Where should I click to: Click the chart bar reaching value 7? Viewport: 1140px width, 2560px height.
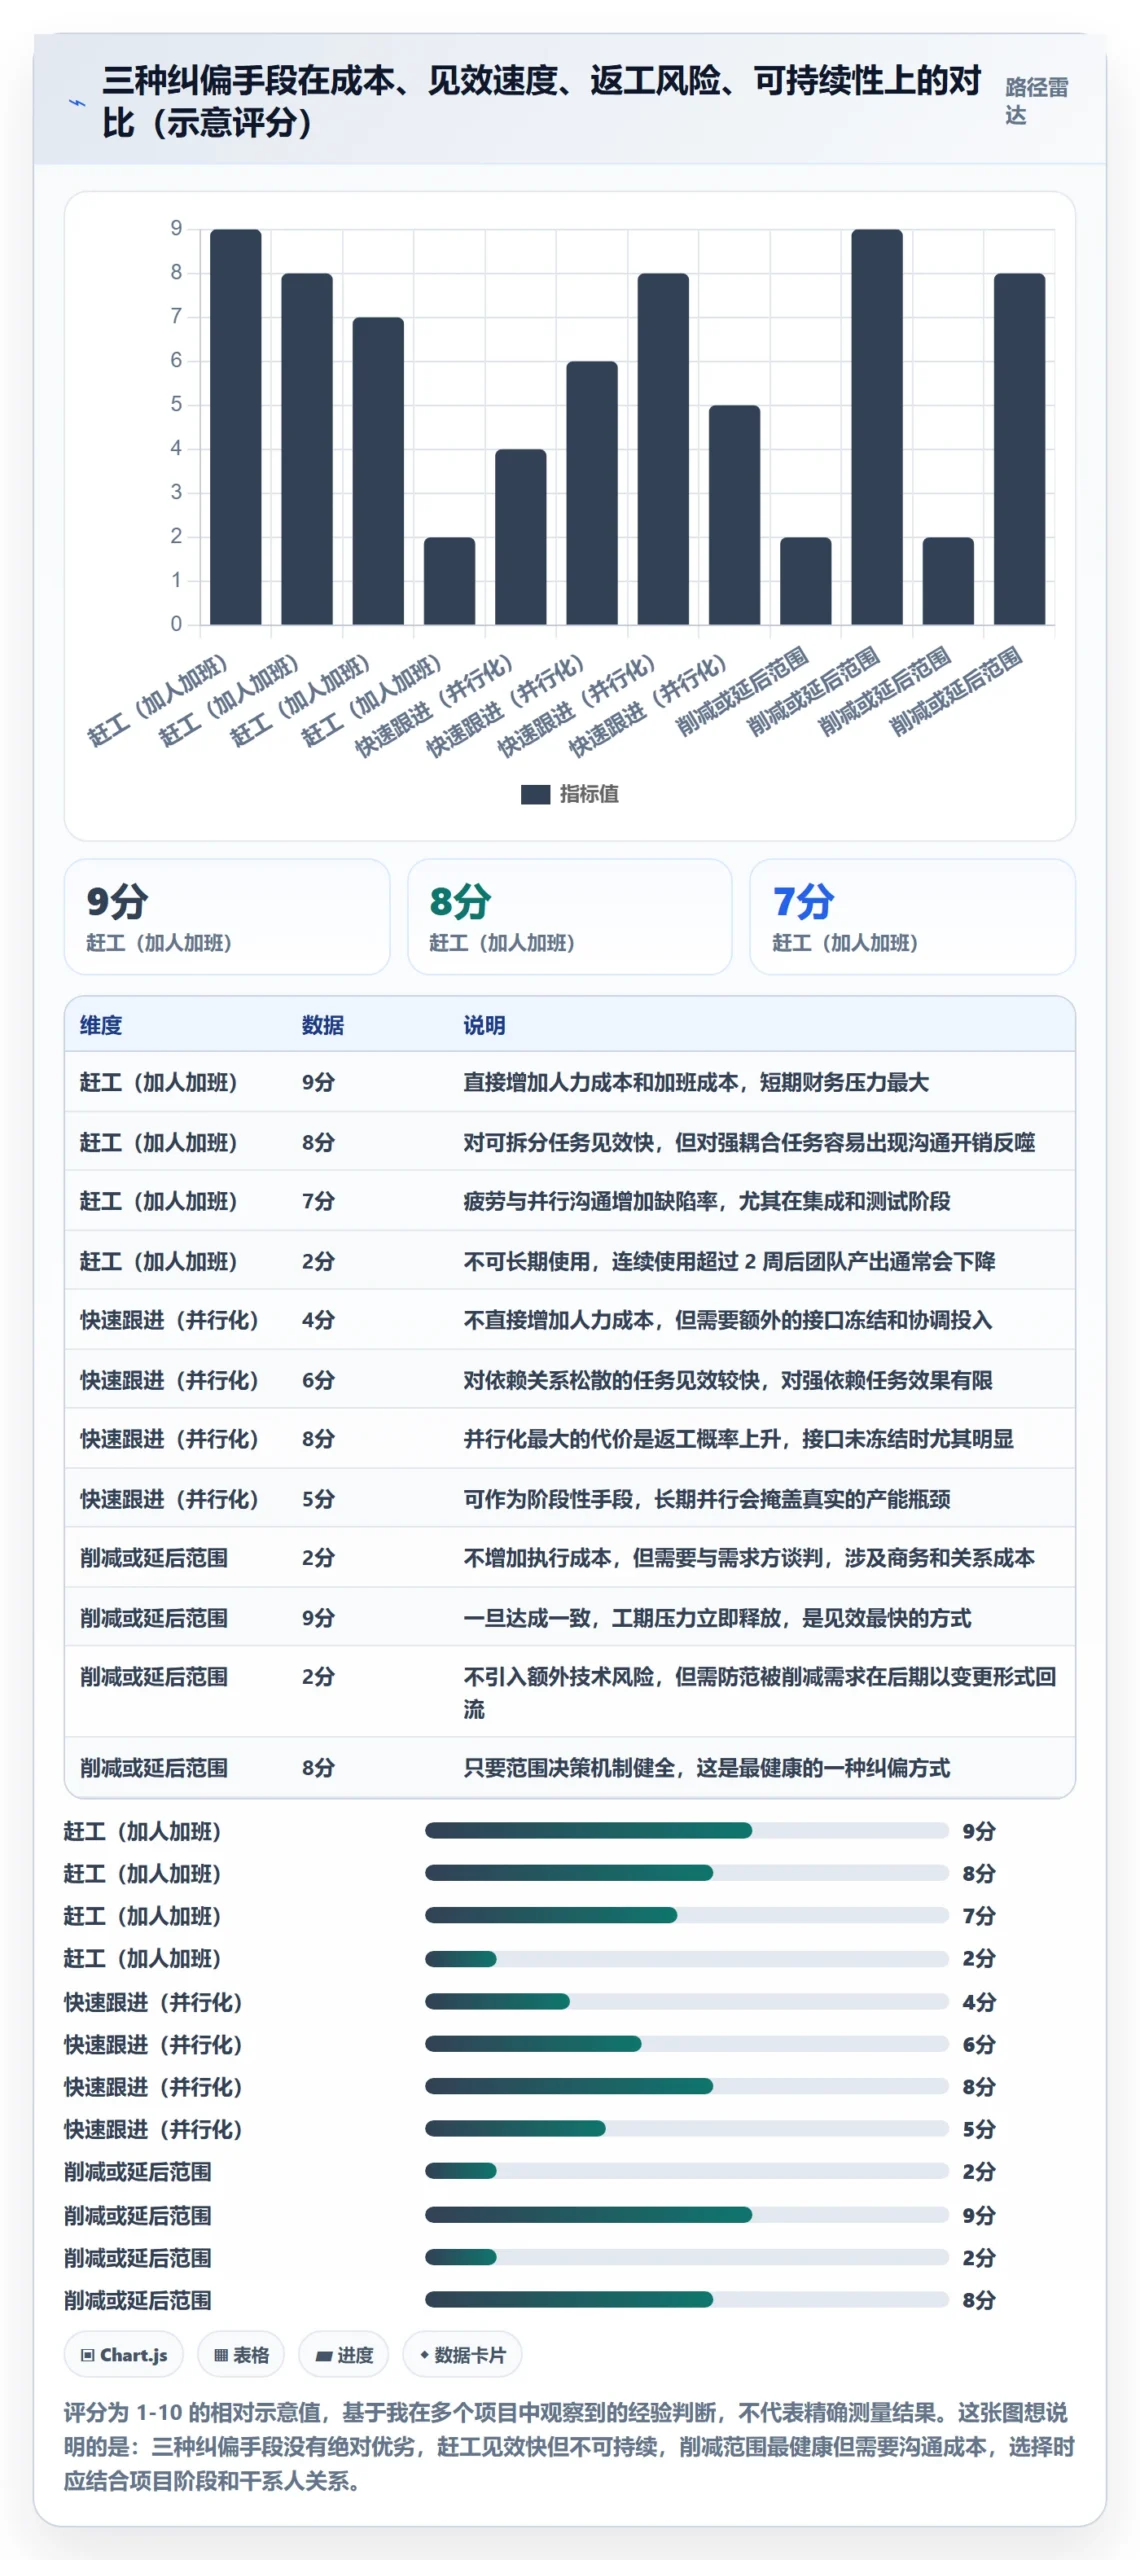point(378,471)
